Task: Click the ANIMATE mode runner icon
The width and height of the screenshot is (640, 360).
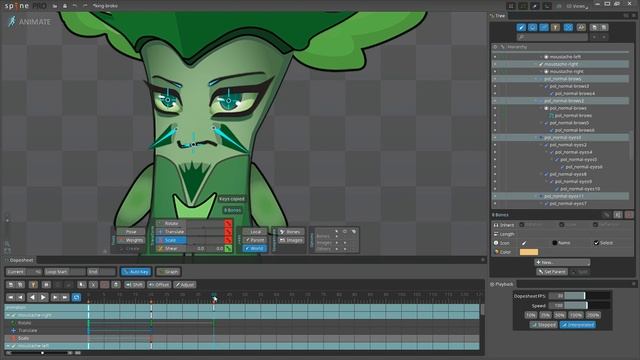Action: pyautogui.click(x=12, y=22)
